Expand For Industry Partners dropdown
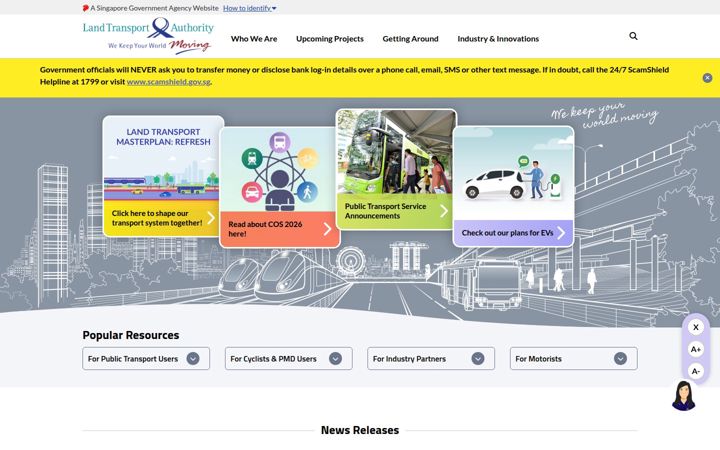Image resolution: width=720 pixels, height=450 pixels. tap(431, 359)
